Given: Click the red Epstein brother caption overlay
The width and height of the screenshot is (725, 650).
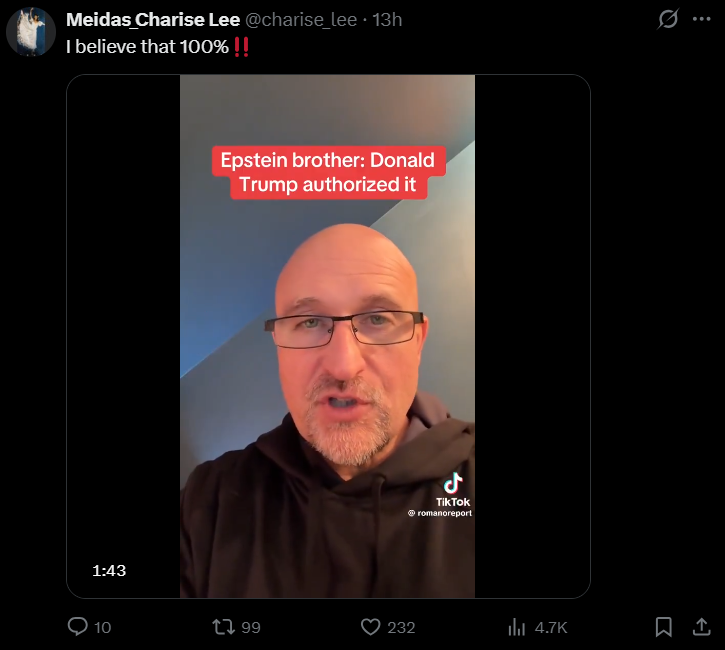Looking at the screenshot, I should (328, 172).
